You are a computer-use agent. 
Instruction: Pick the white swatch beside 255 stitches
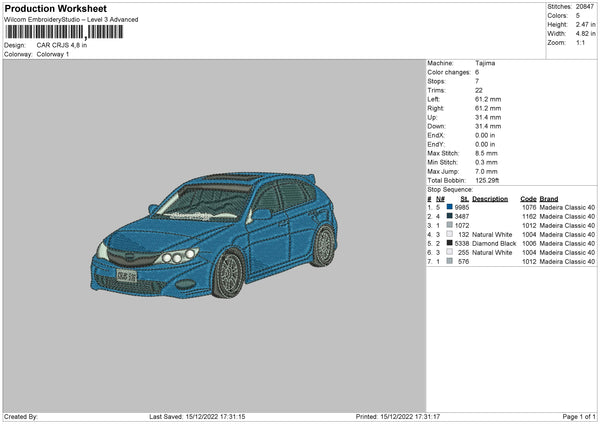(x=450, y=252)
